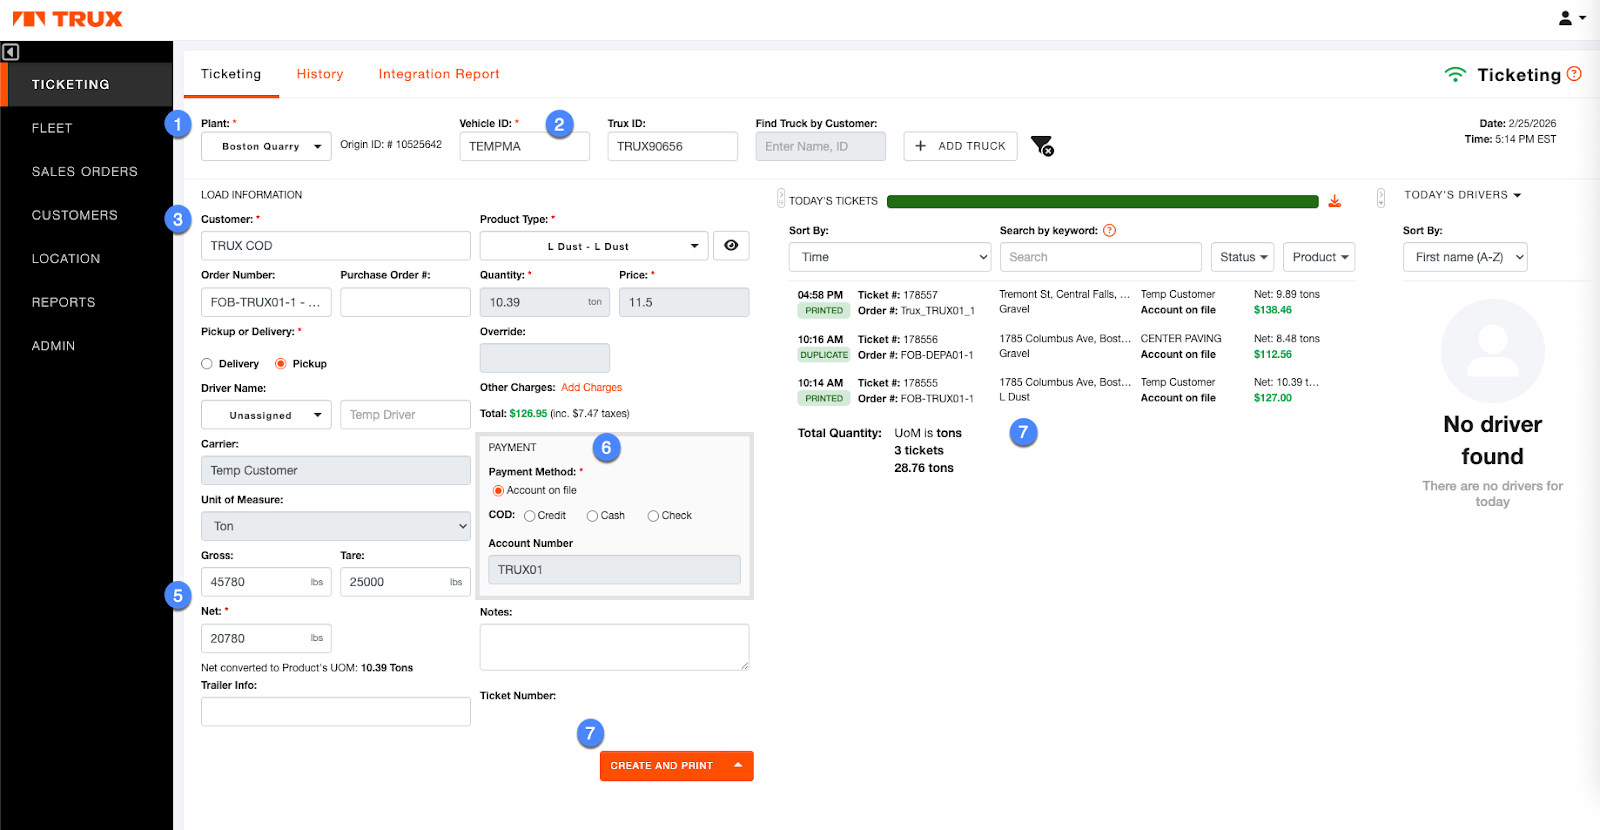
Task: Click the Add Charges link
Action: click(x=591, y=388)
